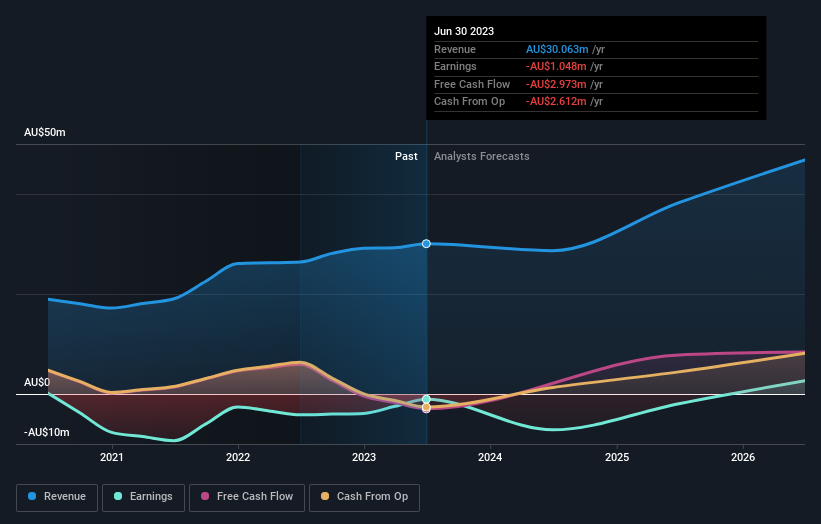Click the AU$30.063m revenue value
Viewport: 821px width, 524px height.
coord(557,49)
